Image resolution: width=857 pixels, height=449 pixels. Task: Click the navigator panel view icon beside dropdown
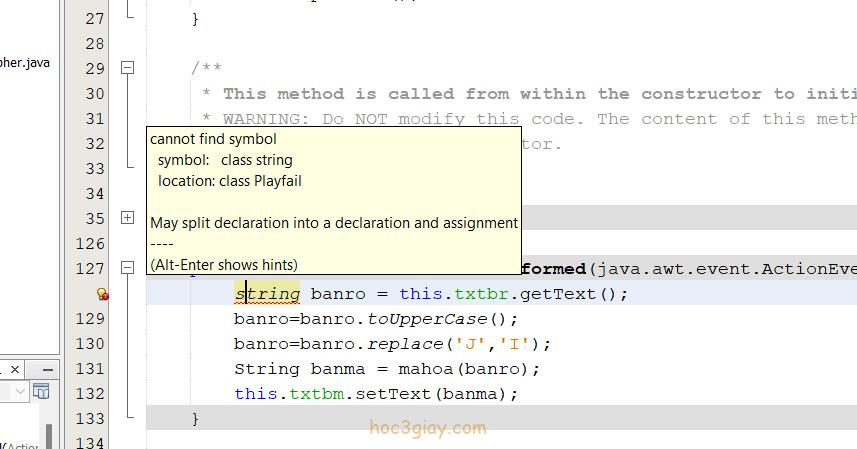(x=41, y=391)
